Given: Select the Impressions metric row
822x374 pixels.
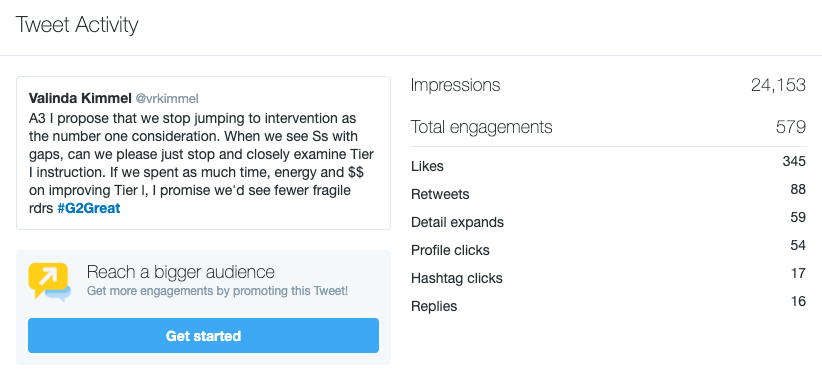Looking at the screenshot, I should (x=608, y=85).
